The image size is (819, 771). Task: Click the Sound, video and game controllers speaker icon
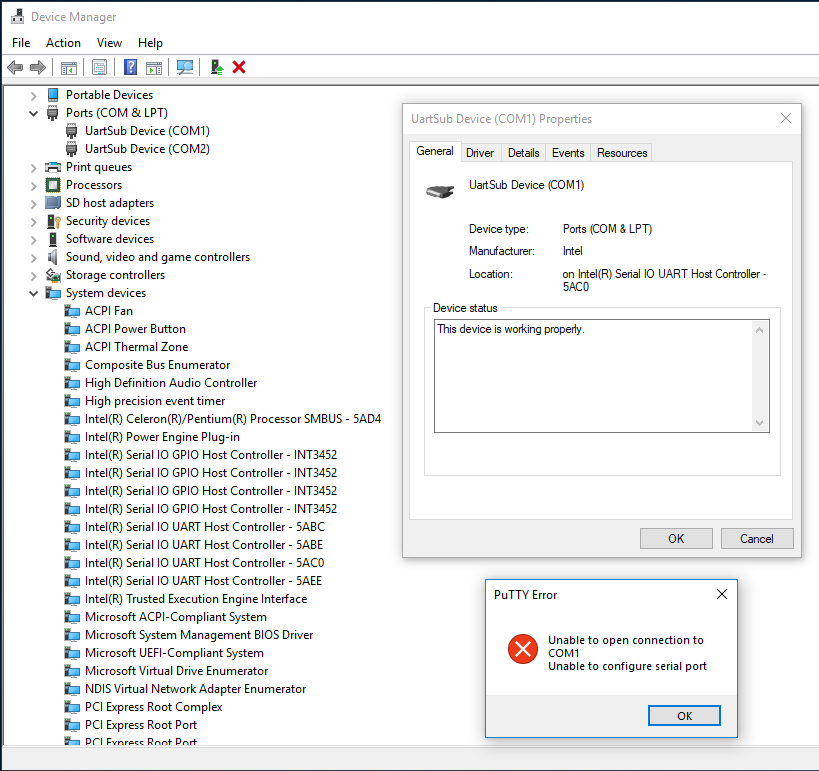[x=52, y=257]
